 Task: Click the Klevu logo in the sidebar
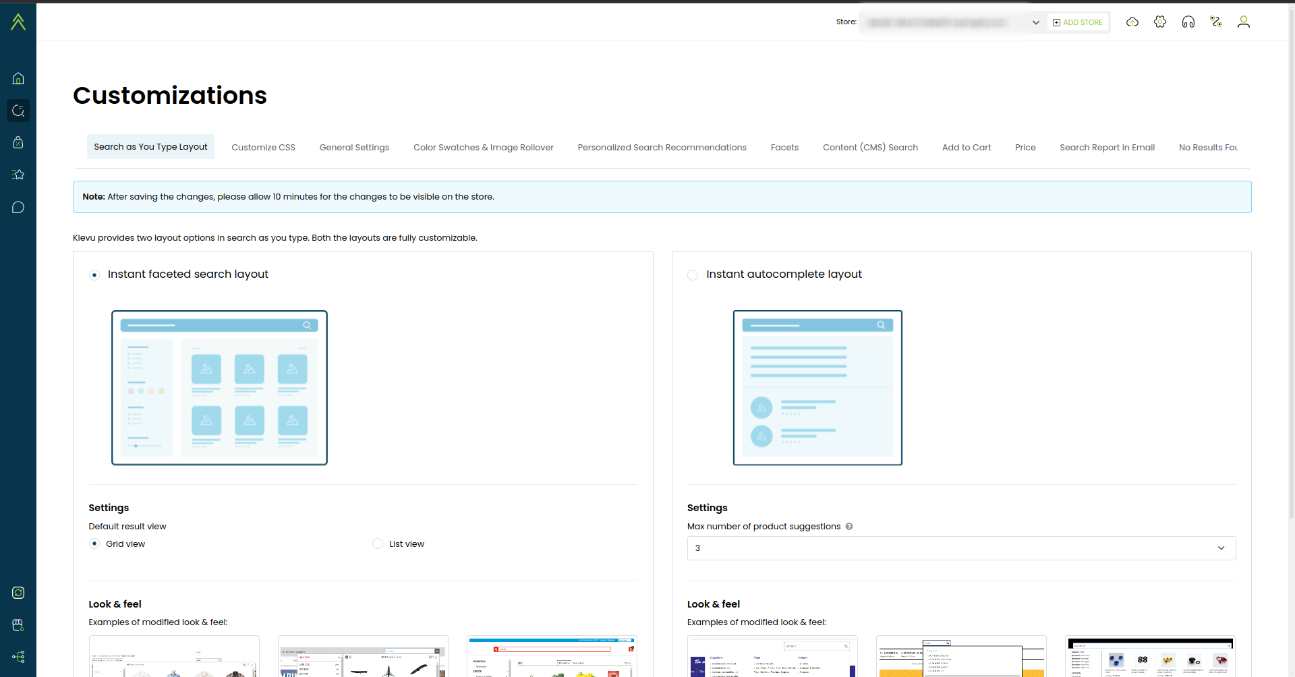pyautogui.click(x=18, y=22)
